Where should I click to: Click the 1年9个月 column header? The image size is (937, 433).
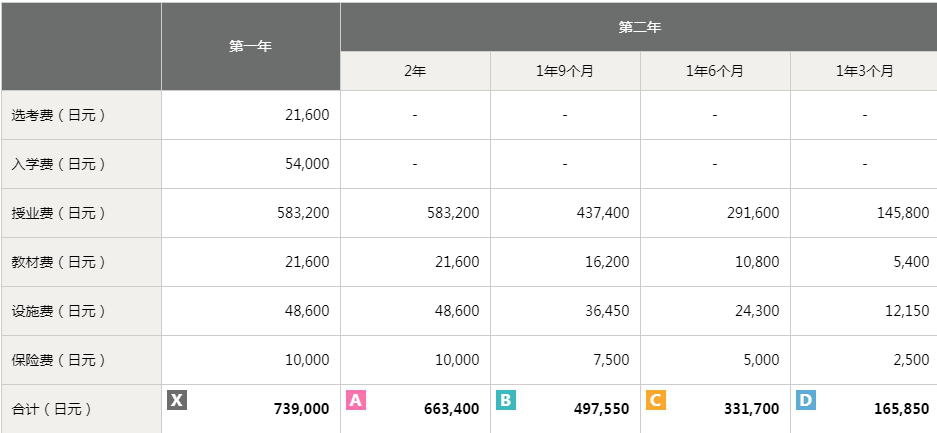565,71
